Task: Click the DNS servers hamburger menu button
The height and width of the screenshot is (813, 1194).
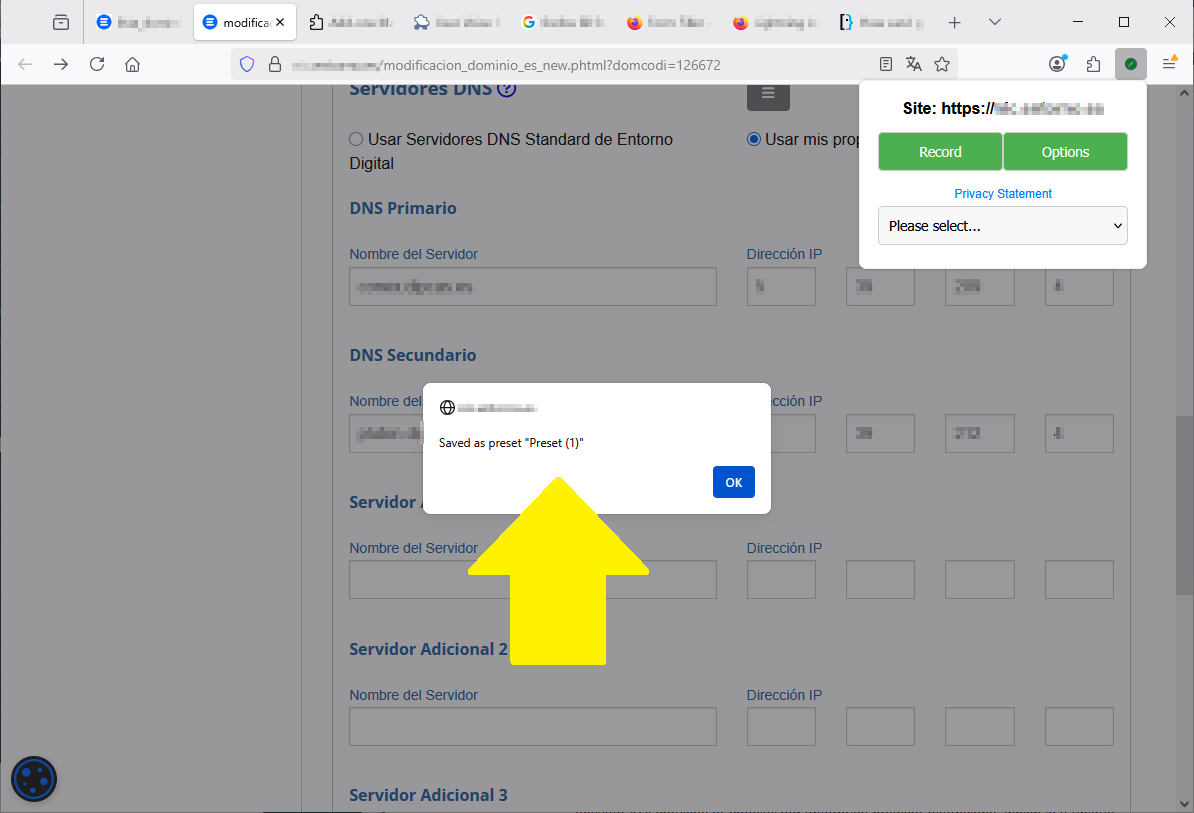Action: [x=768, y=93]
